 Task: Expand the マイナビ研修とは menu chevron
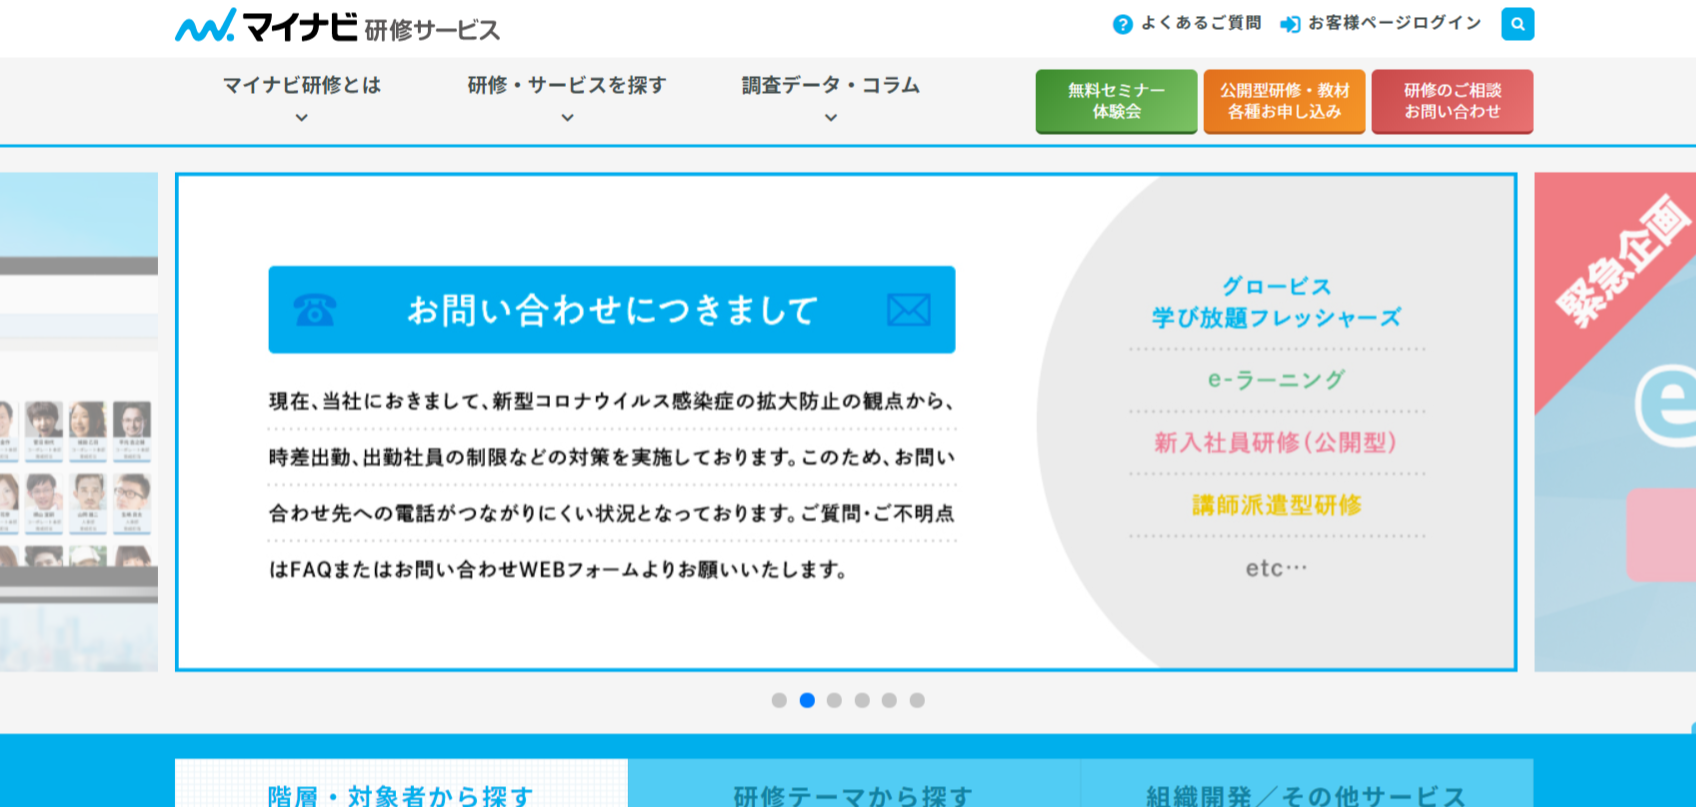click(x=302, y=118)
